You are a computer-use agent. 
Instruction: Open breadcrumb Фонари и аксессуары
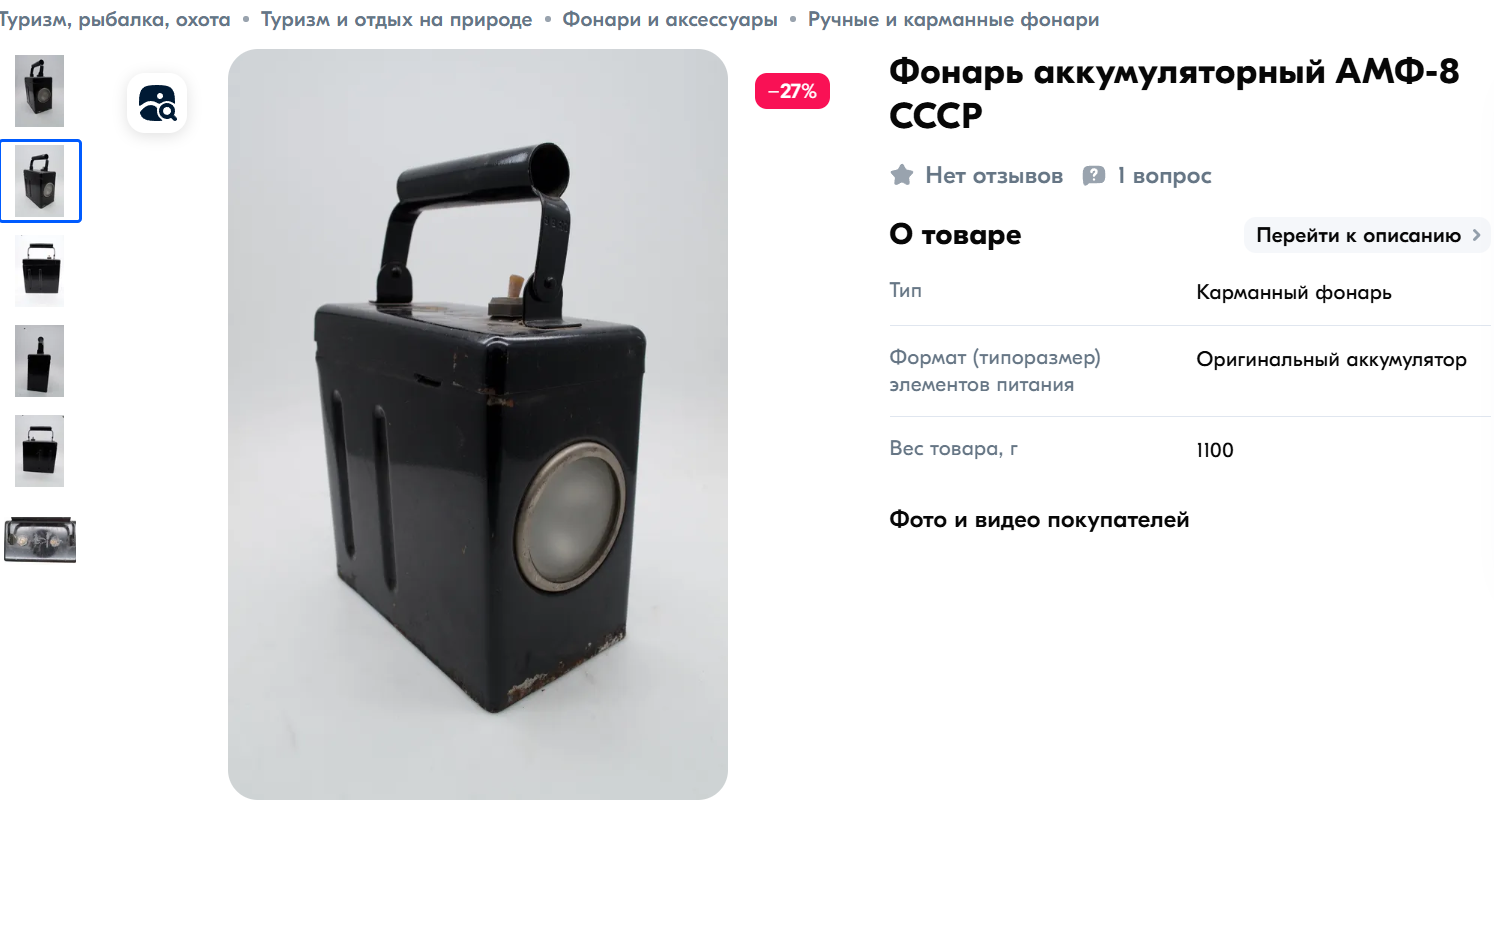click(x=670, y=20)
